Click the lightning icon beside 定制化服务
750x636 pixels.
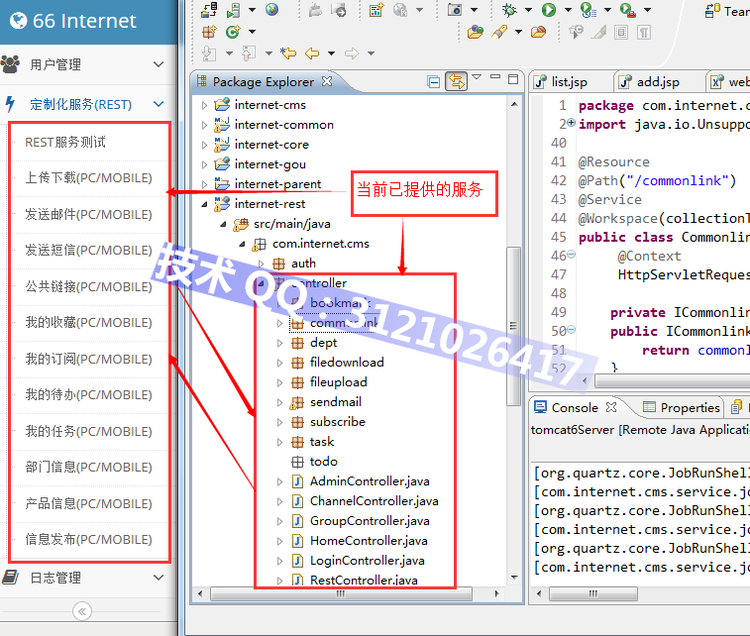pyautogui.click(x=10, y=104)
